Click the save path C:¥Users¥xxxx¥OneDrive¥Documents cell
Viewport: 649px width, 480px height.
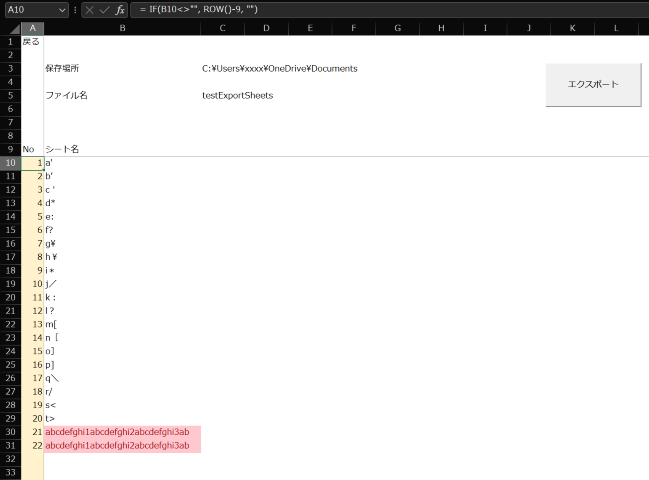click(x=279, y=69)
